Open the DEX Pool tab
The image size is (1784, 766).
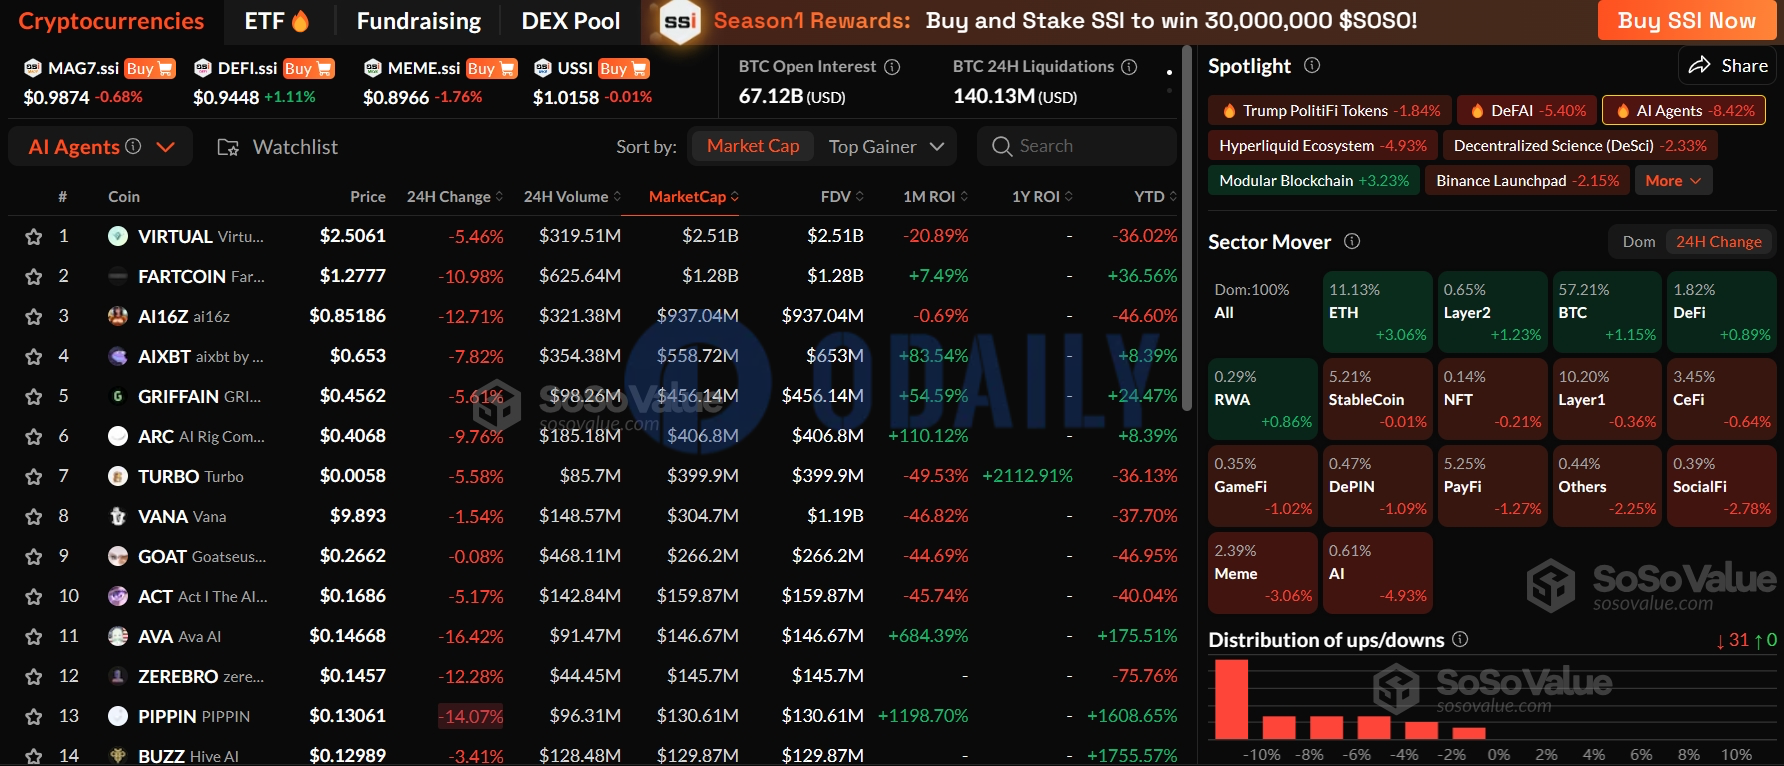(571, 21)
